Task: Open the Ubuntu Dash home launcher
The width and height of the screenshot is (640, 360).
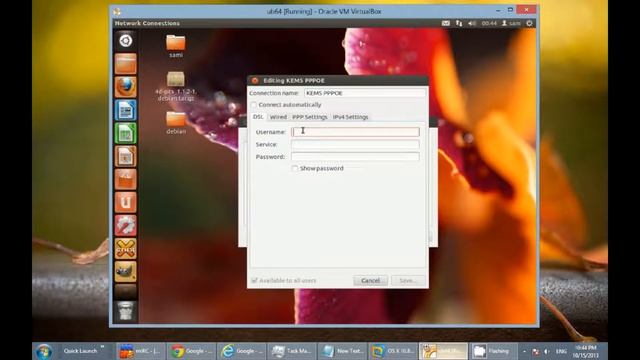Action: pos(125,40)
